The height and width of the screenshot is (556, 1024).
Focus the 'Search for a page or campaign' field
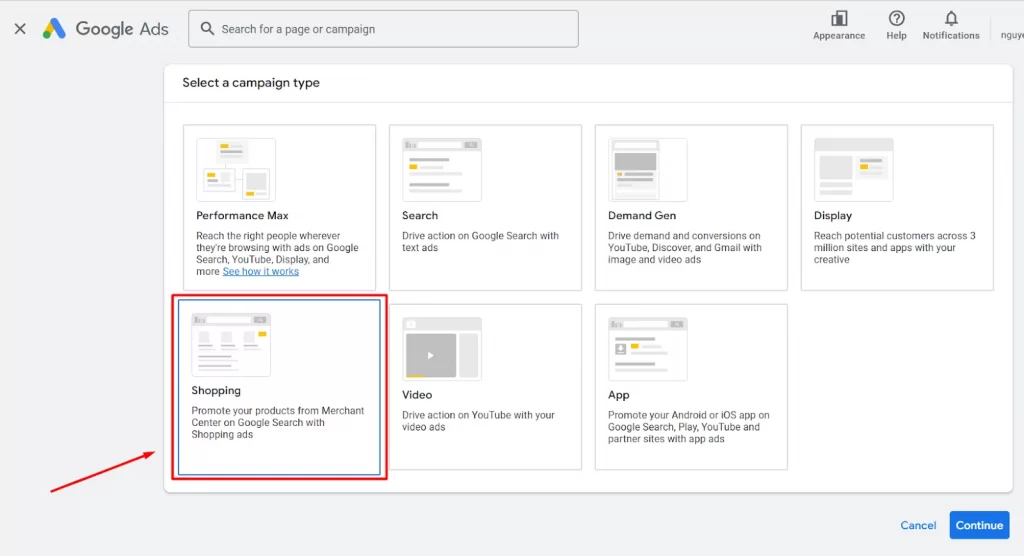[x=383, y=29]
